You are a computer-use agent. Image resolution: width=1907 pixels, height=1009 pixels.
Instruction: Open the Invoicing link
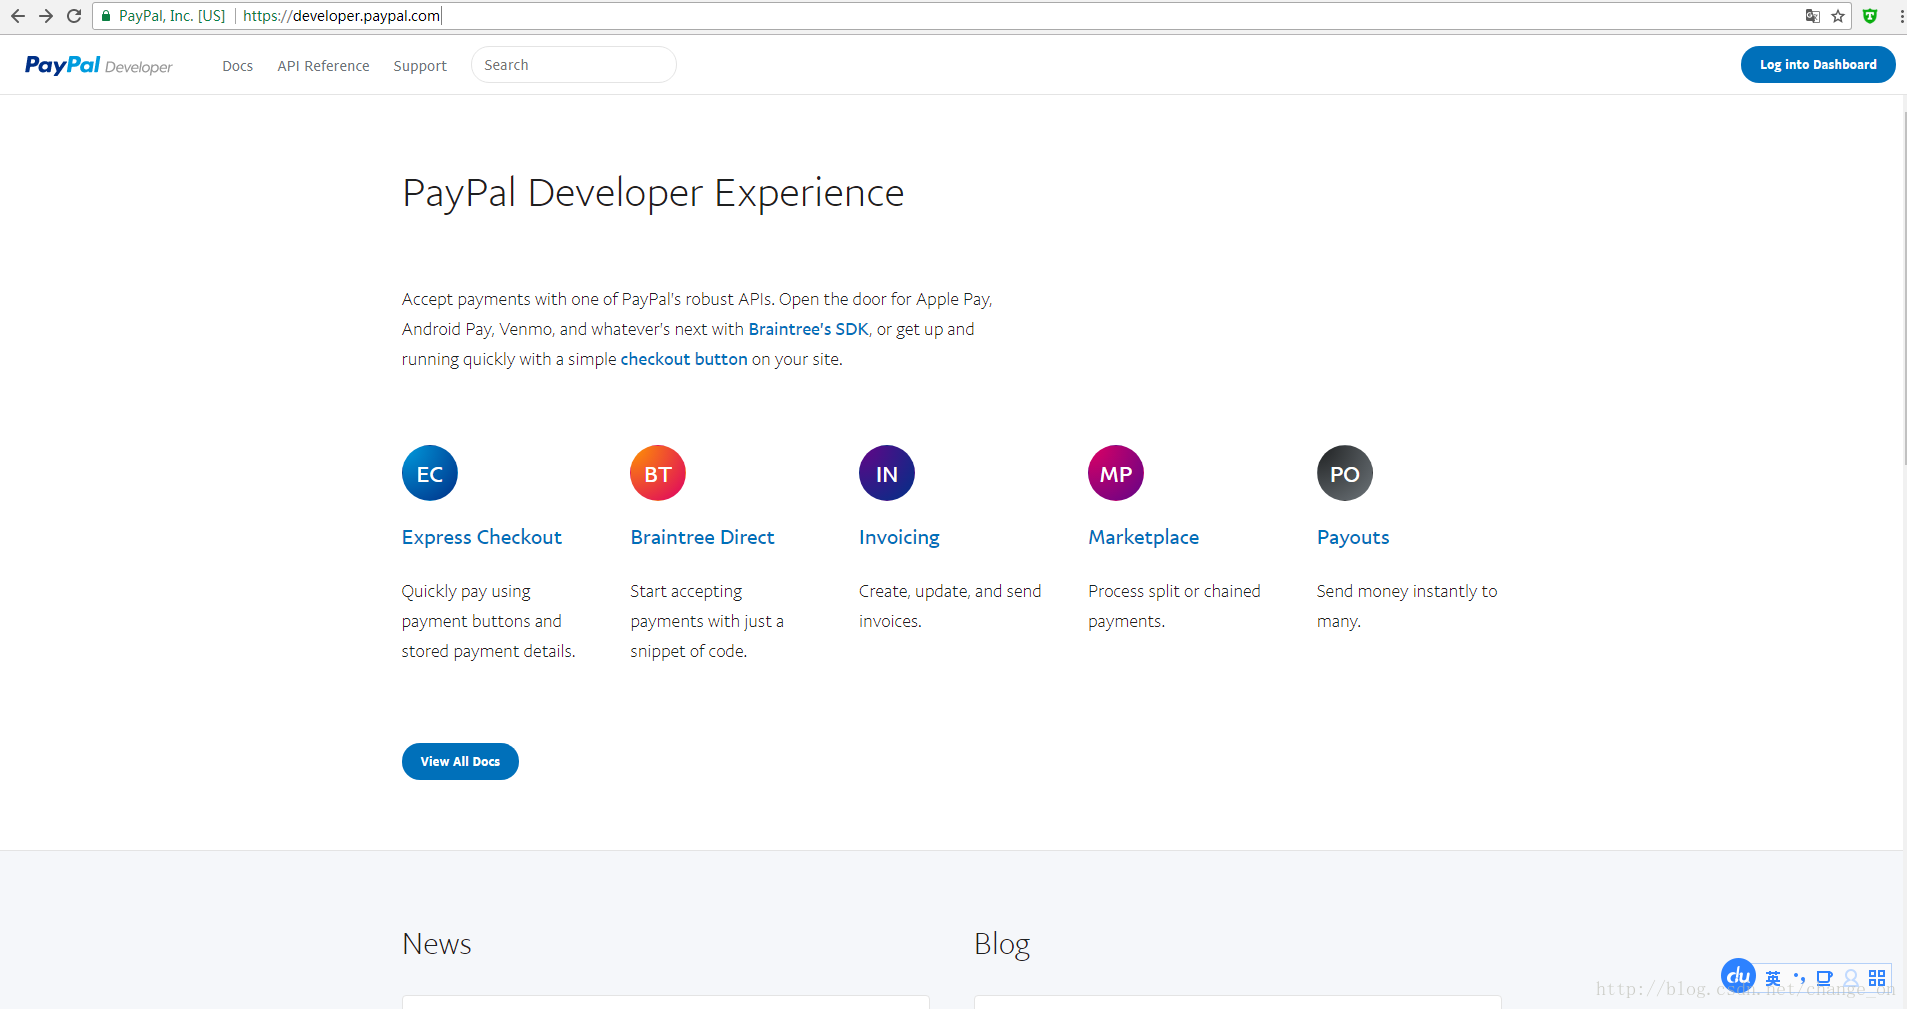point(899,537)
